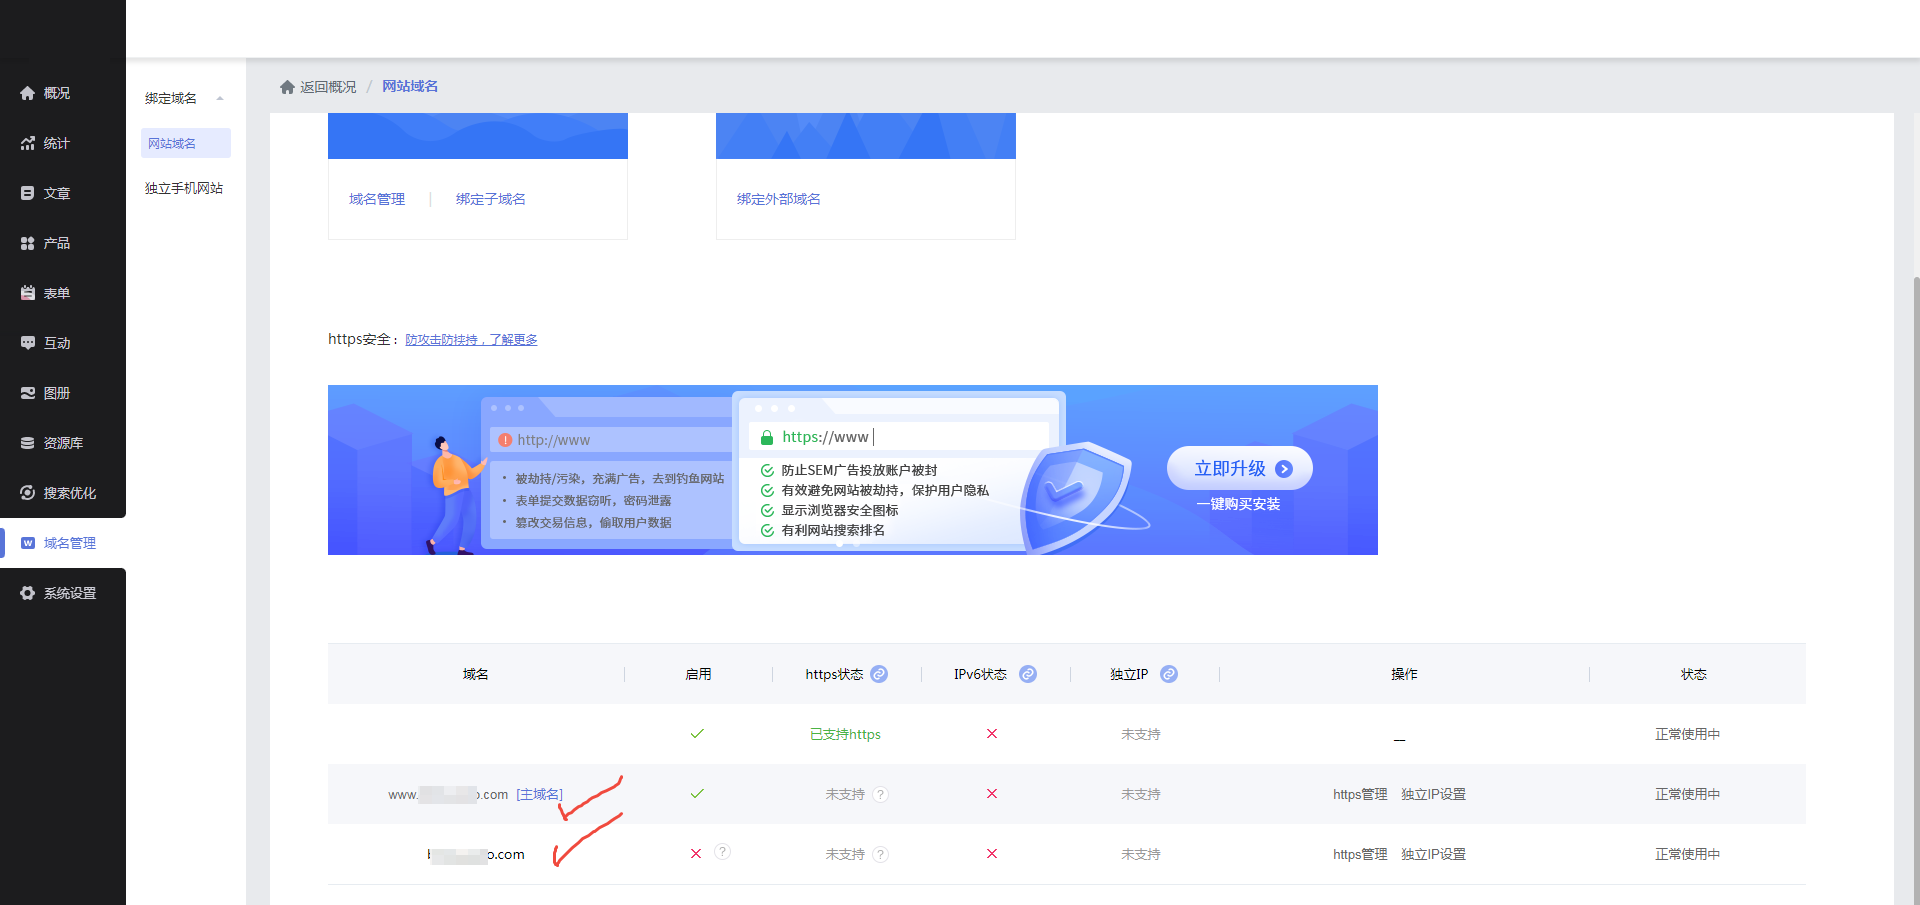Click 绑定子域名 link
The width and height of the screenshot is (1920, 905).
[x=490, y=199]
